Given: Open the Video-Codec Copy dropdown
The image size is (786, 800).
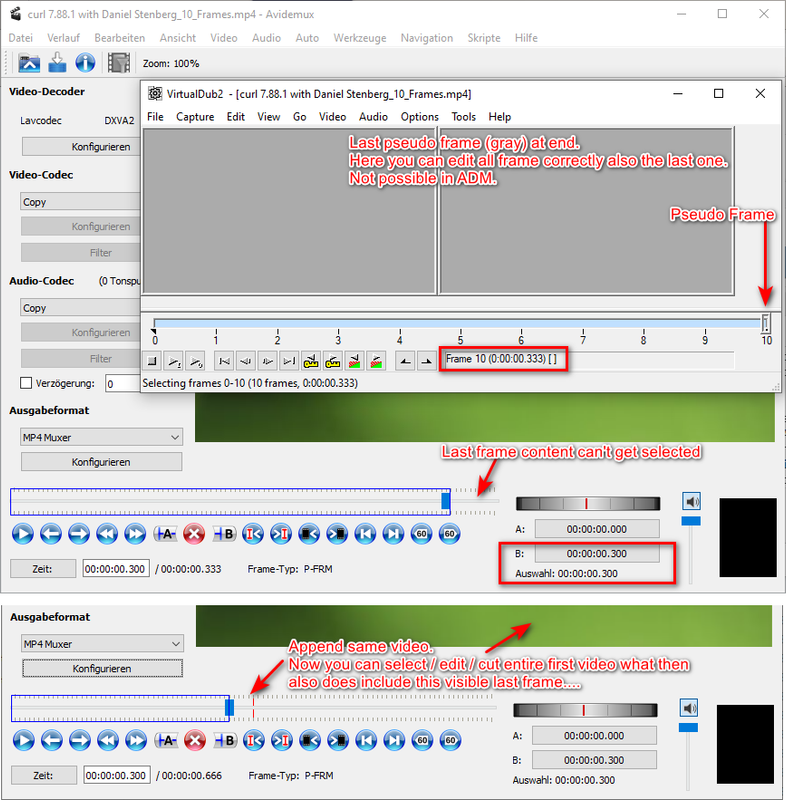Looking at the screenshot, I should [81, 202].
